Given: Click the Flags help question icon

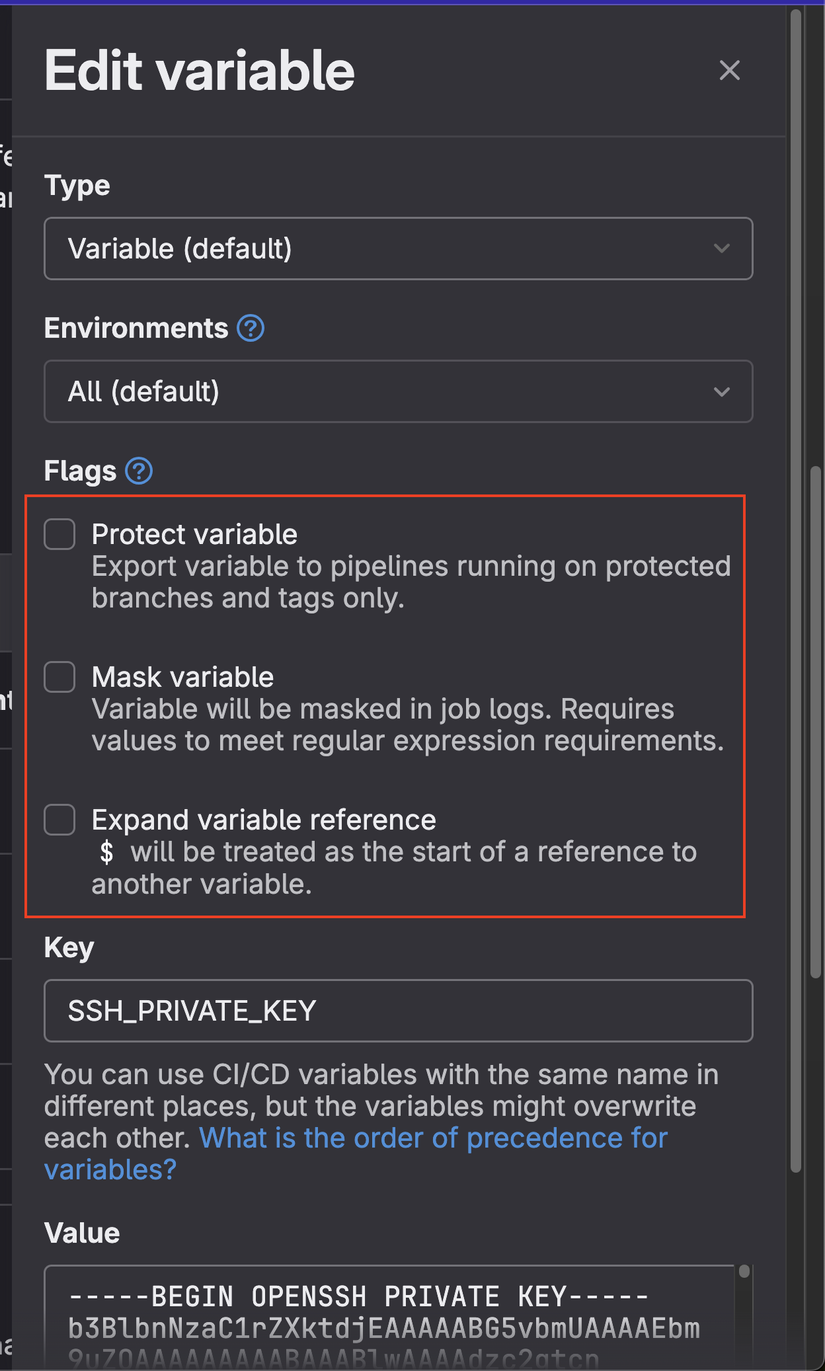Looking at the screenshot, I should point(139,471).
